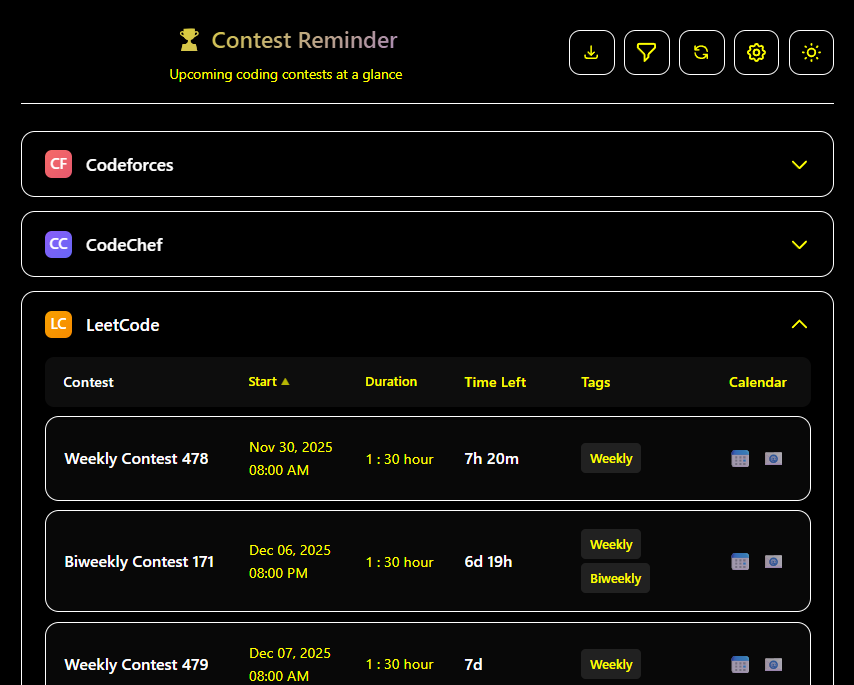Viewport: 854px width, 685px height.
Task: Click the download contests icon
Action: pyautogui.click(x=591, y=52)
